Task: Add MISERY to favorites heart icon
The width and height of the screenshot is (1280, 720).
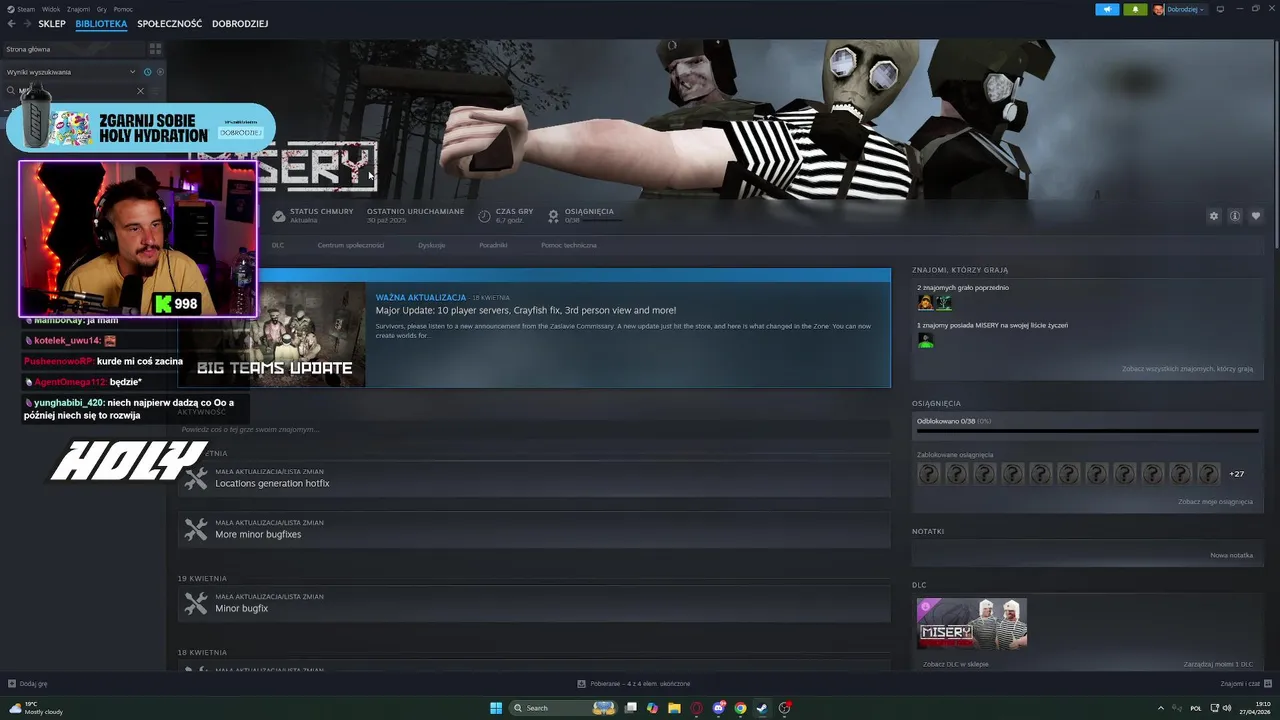Action: pos(1256,216)
